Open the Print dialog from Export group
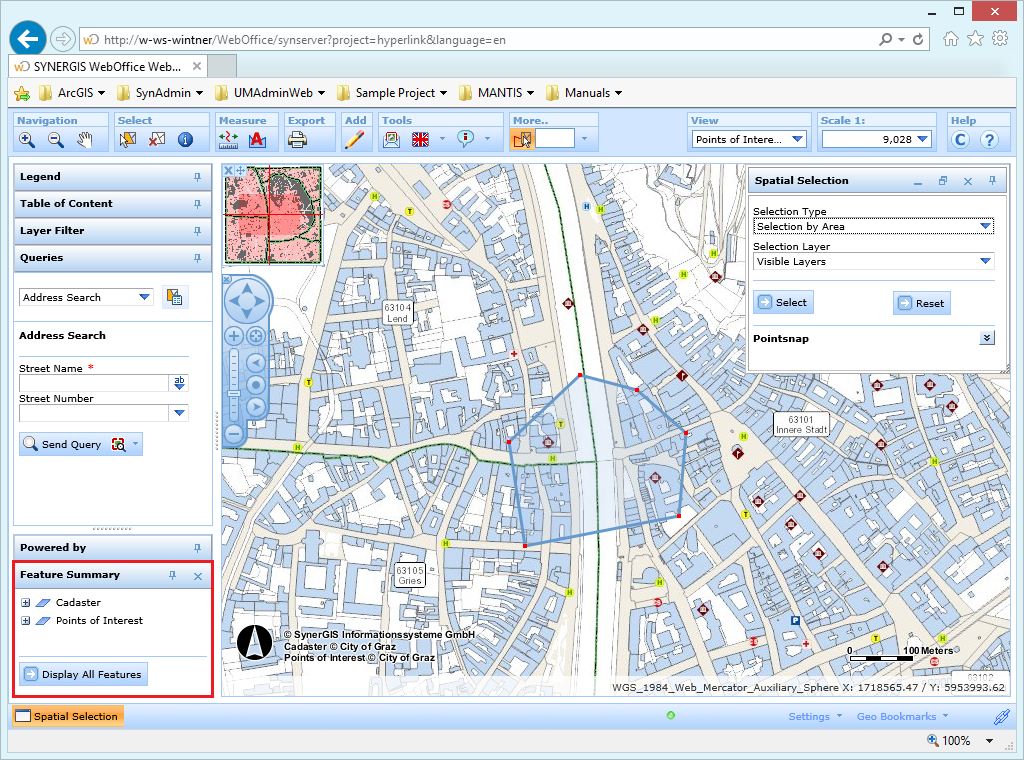1024x760 pixels. click(297, 140)
